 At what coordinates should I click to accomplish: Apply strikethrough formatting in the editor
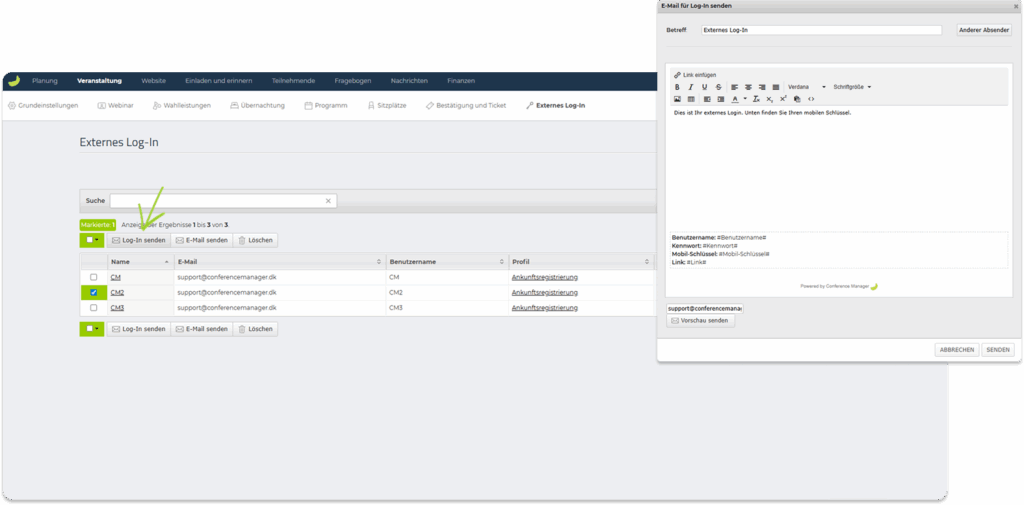(719, 87)
